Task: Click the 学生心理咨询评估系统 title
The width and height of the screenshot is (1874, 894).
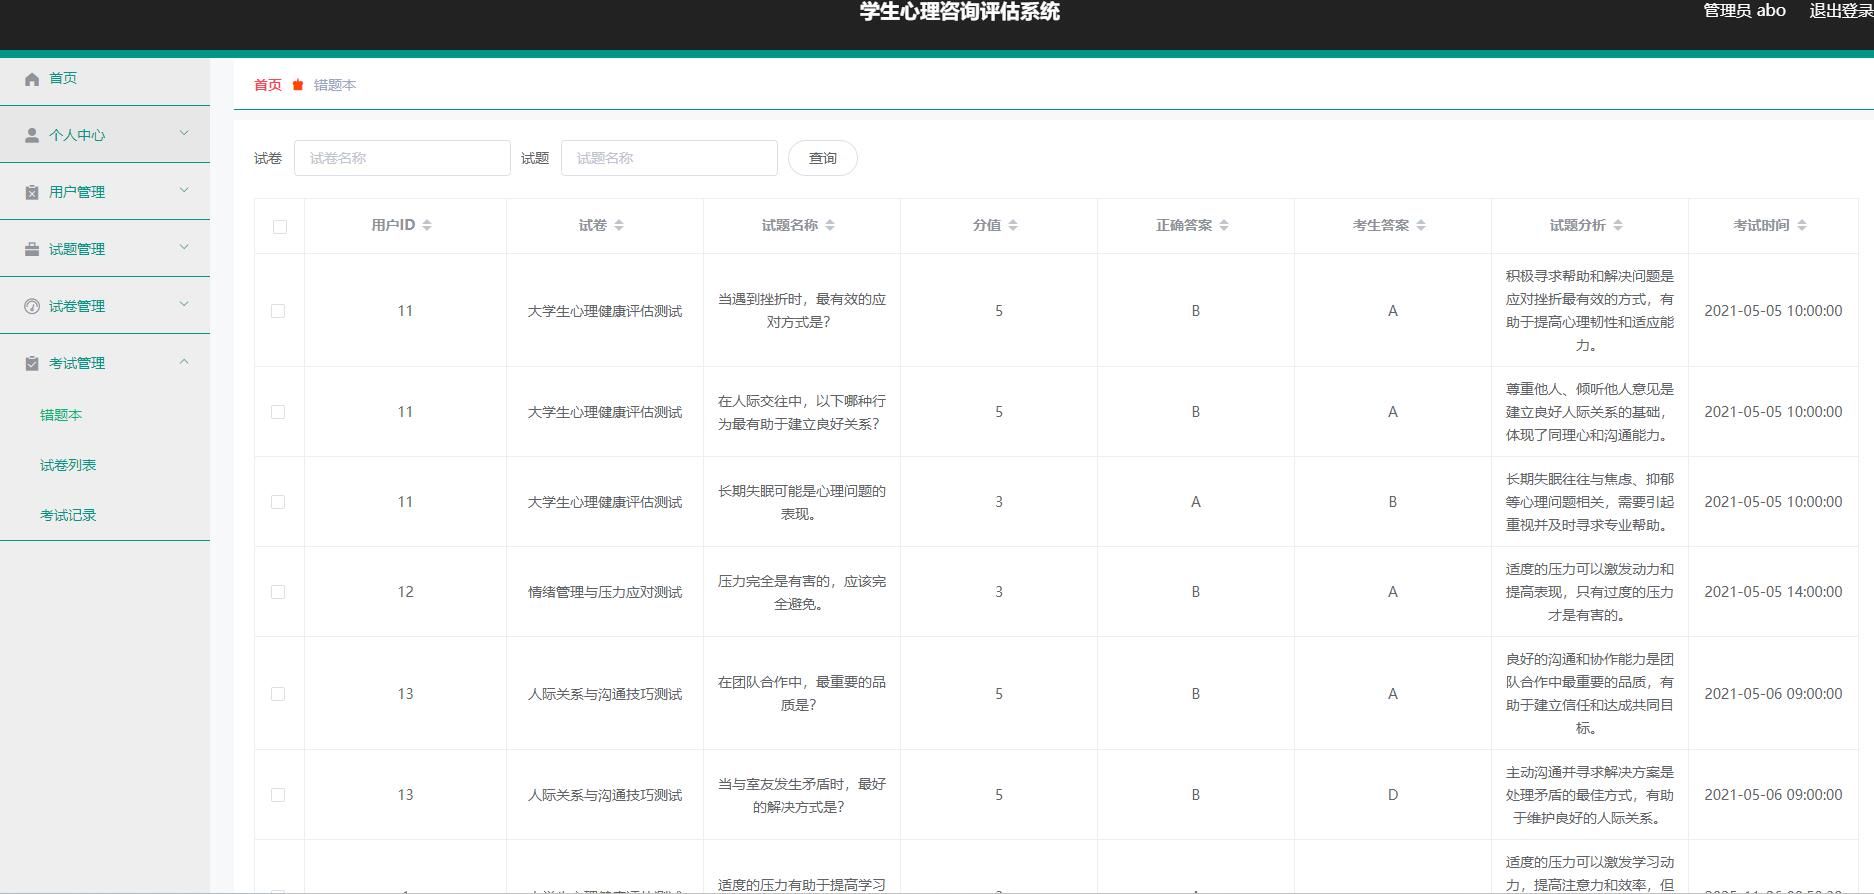Action: [x=960, y=12]
